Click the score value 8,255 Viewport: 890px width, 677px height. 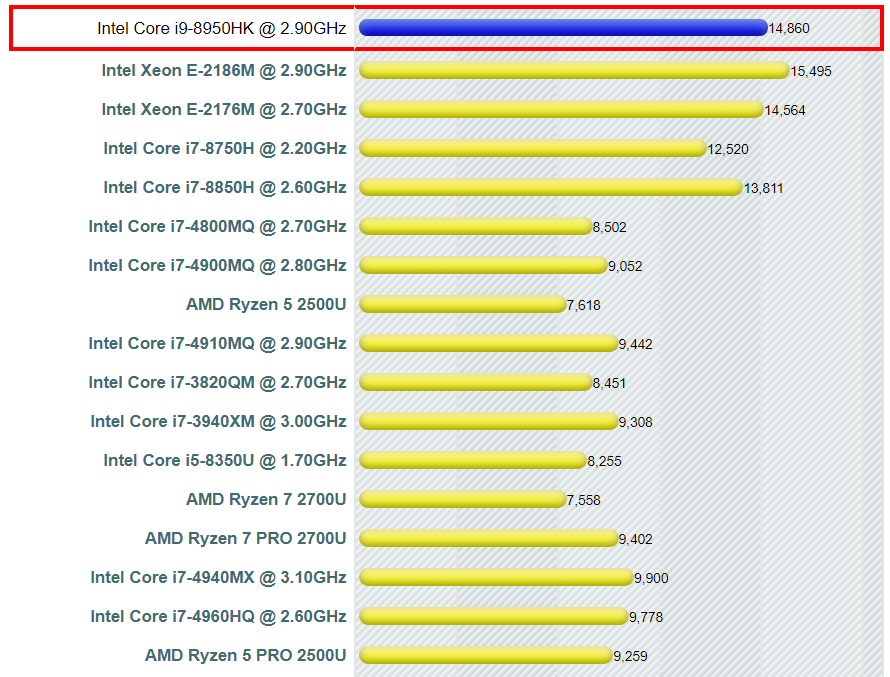(604, 461)
